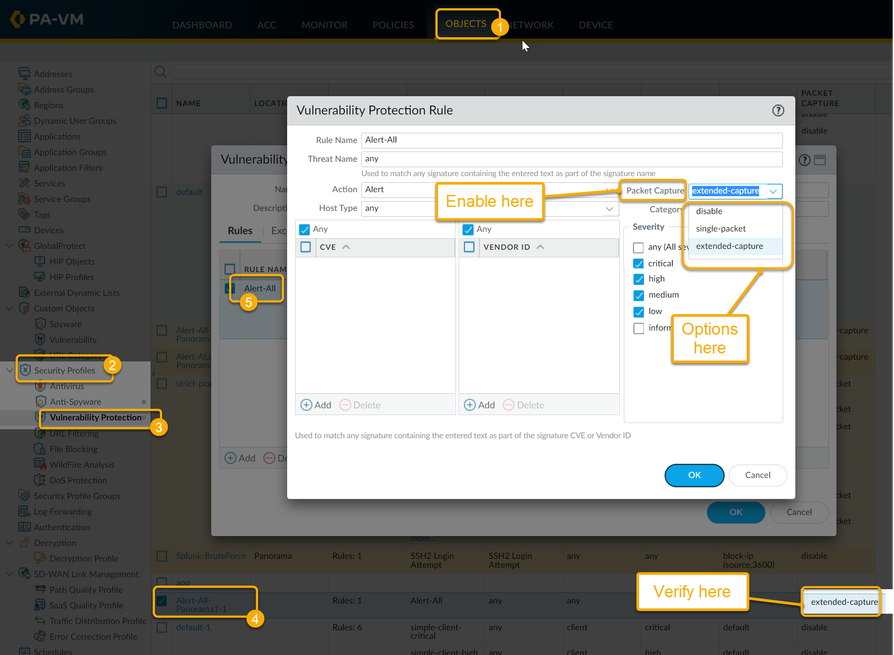Click the Rule Name input field
Screen dimensions: 894x655
[x=571, y=141]
